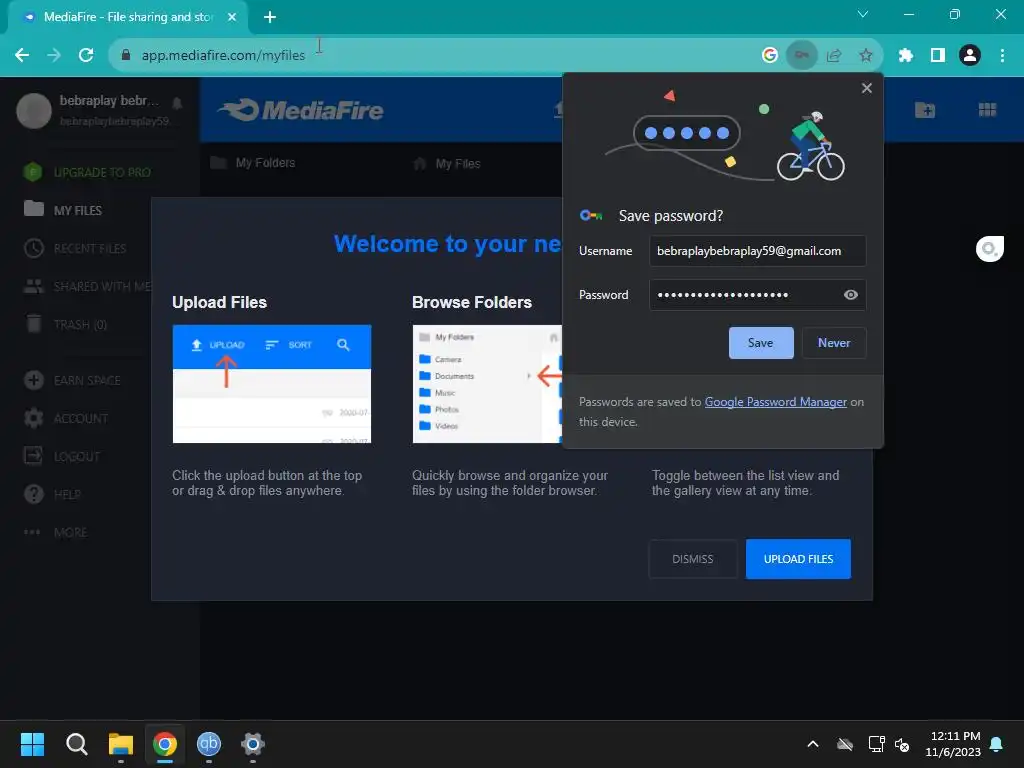1024x768 pixels.
Task: Click the Chrome icon in taskbar
Action: tap(165, 744)
